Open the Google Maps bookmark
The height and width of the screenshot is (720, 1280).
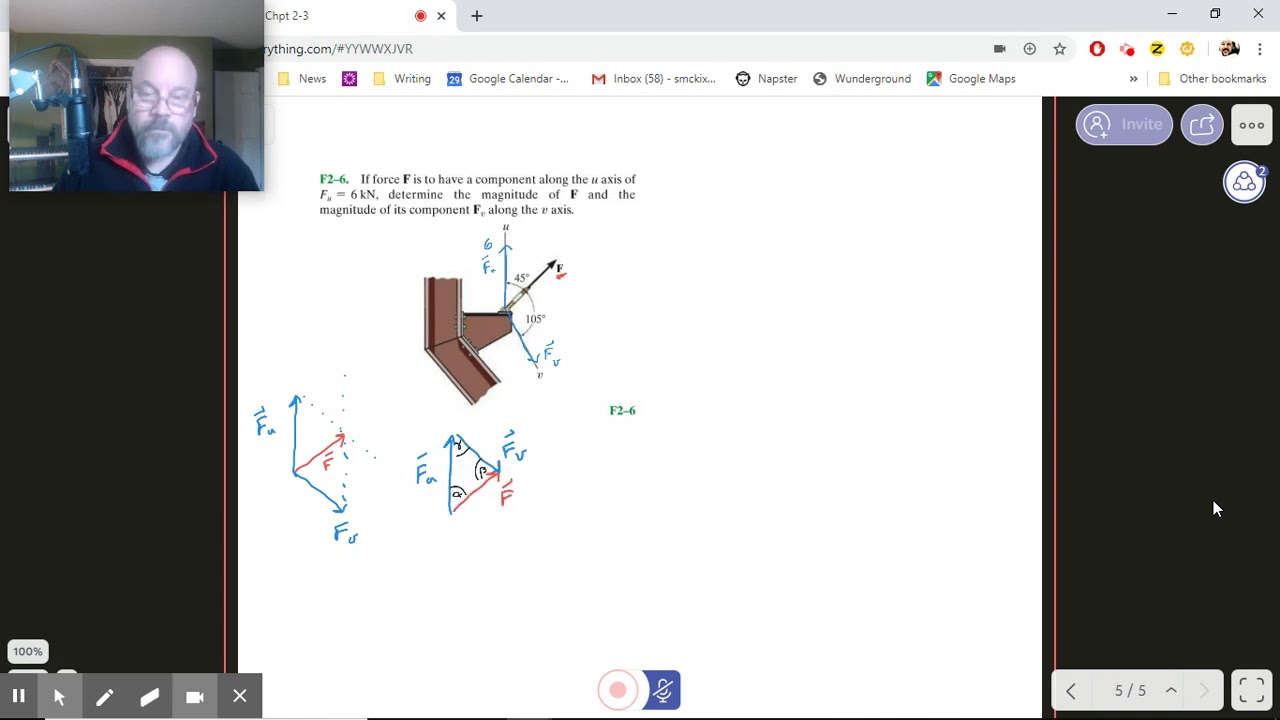click(971, 79)
